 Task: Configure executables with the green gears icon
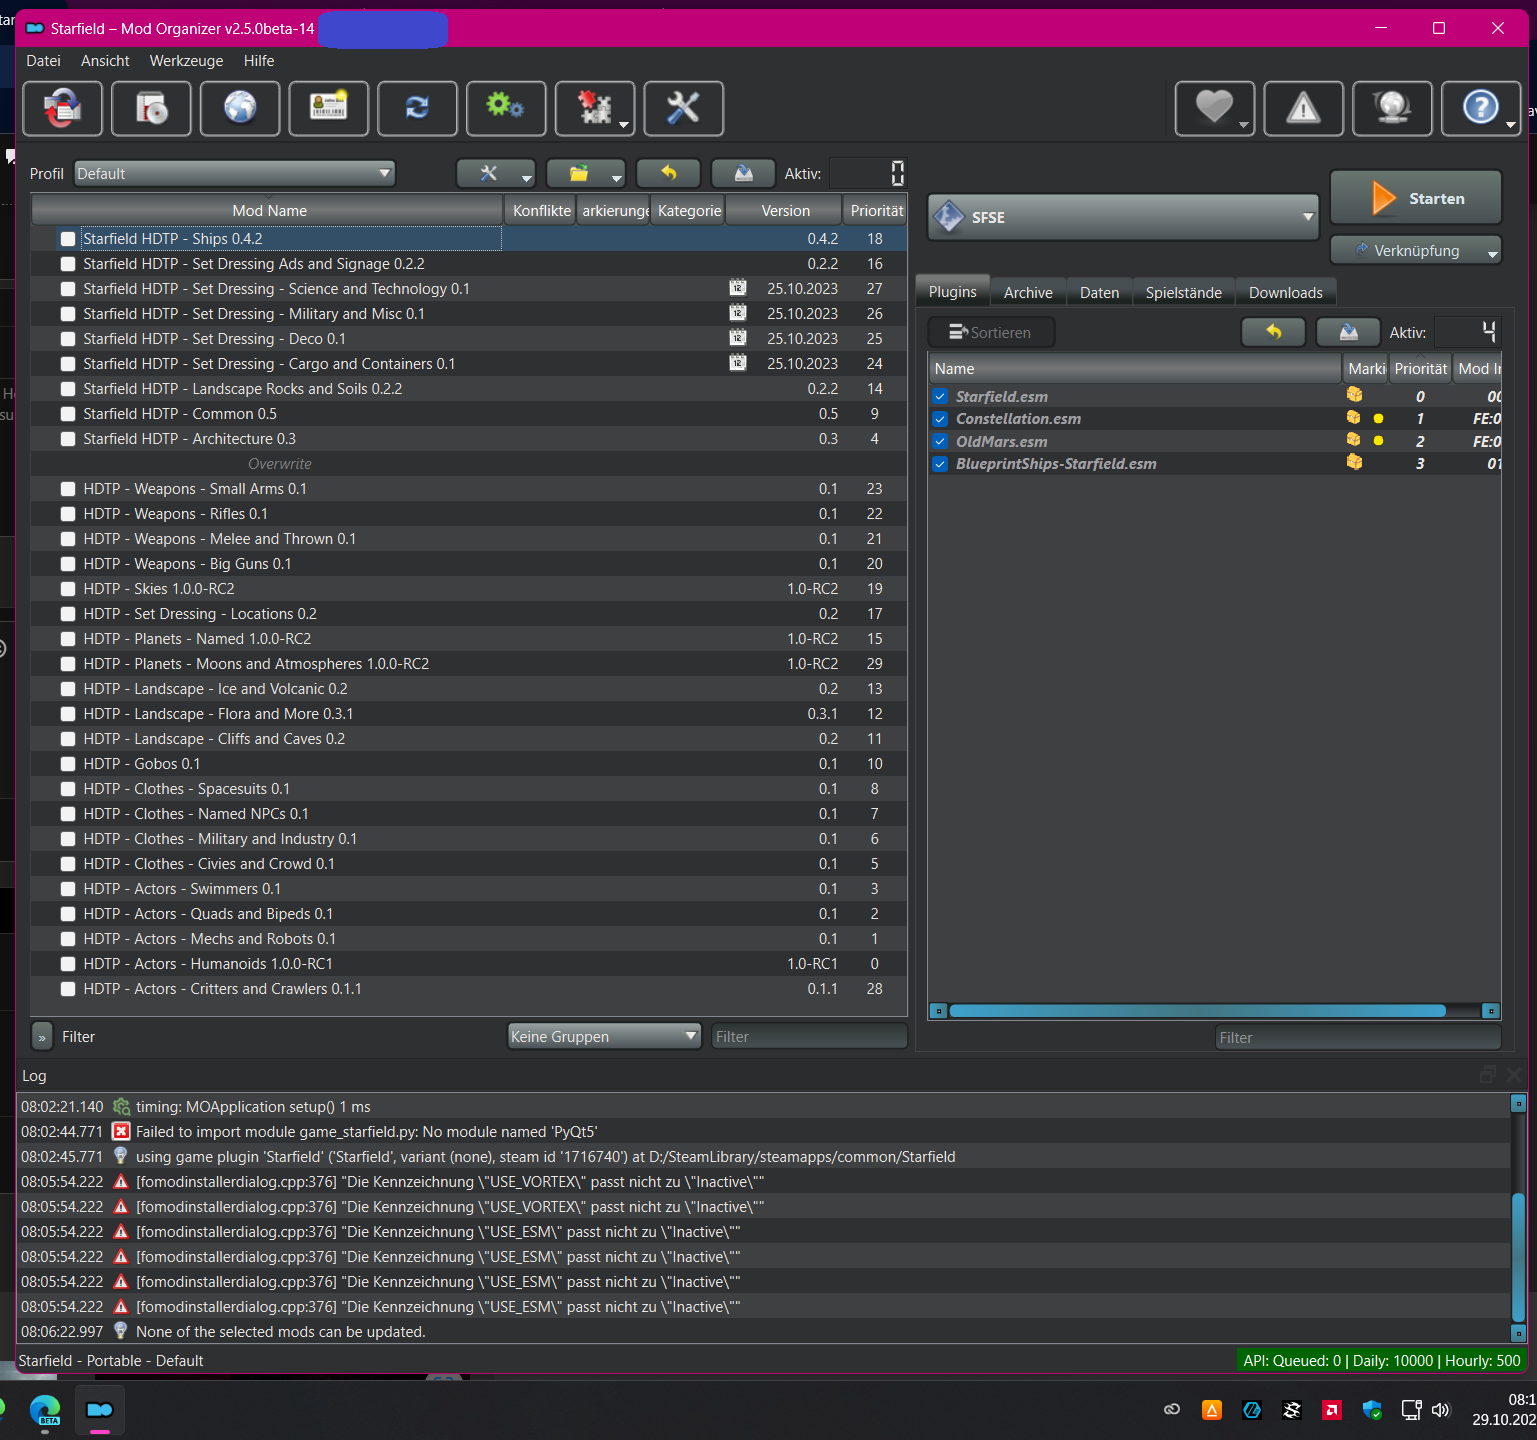click(x=506, y=109)
